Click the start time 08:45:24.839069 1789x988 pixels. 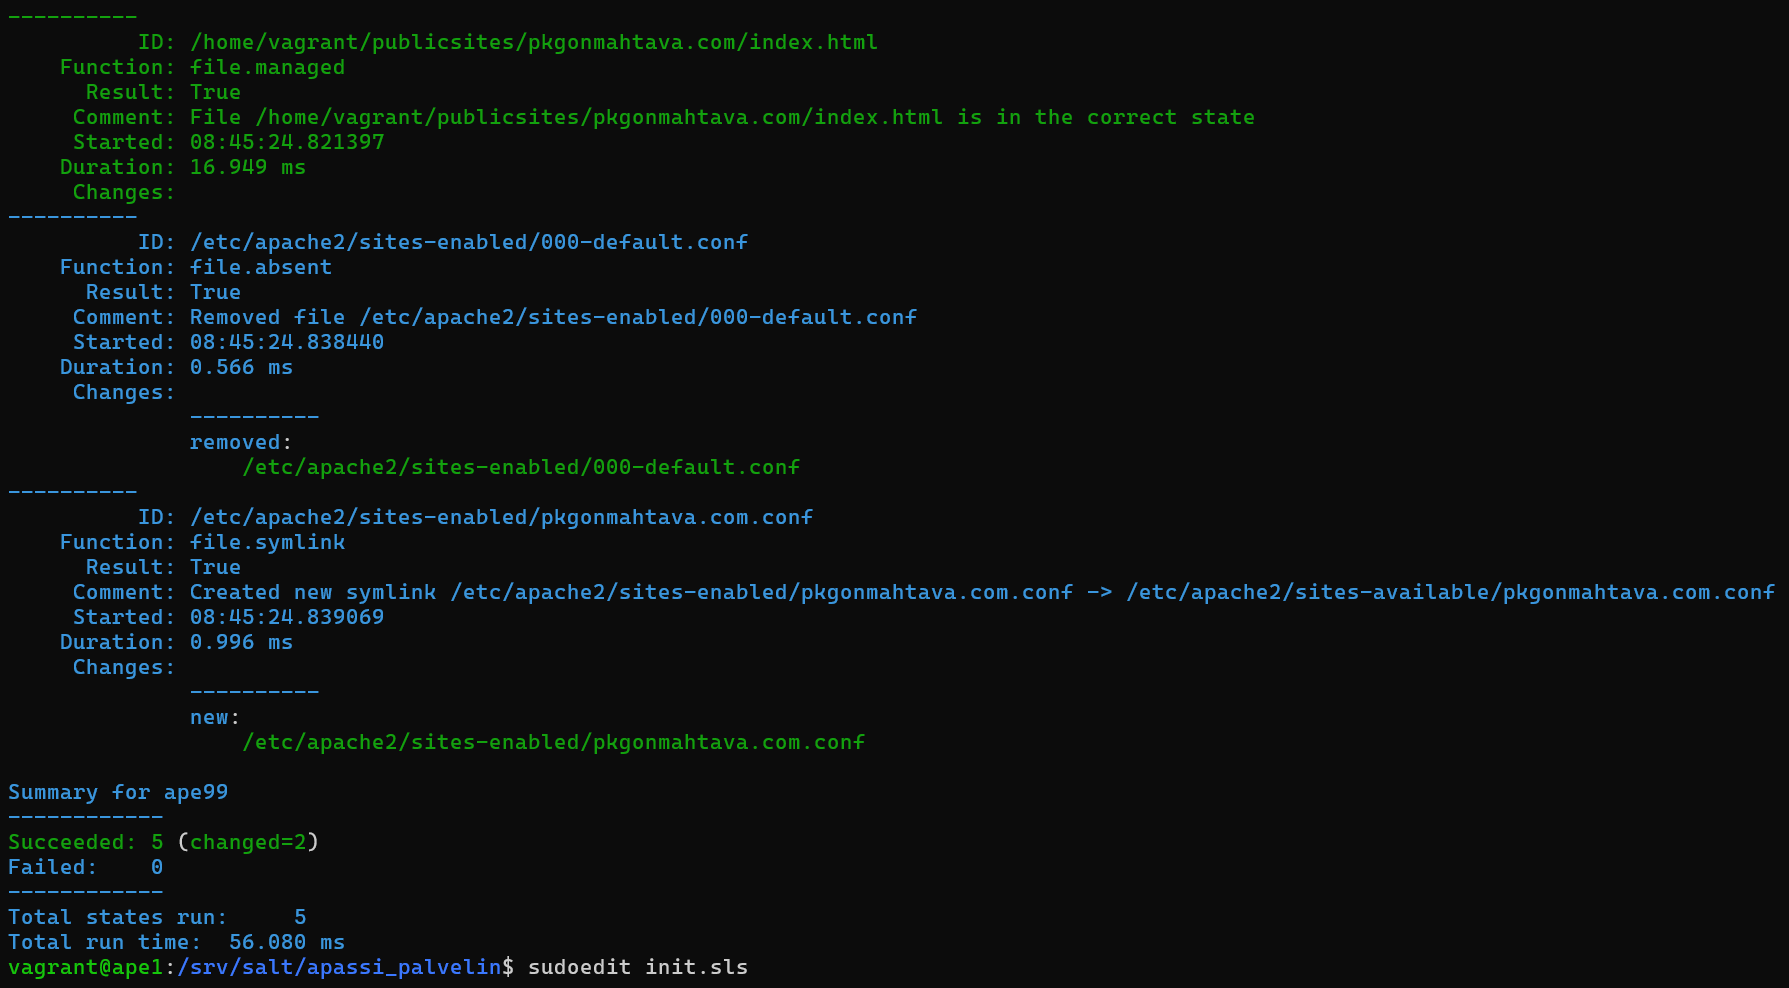coord(287,617)
